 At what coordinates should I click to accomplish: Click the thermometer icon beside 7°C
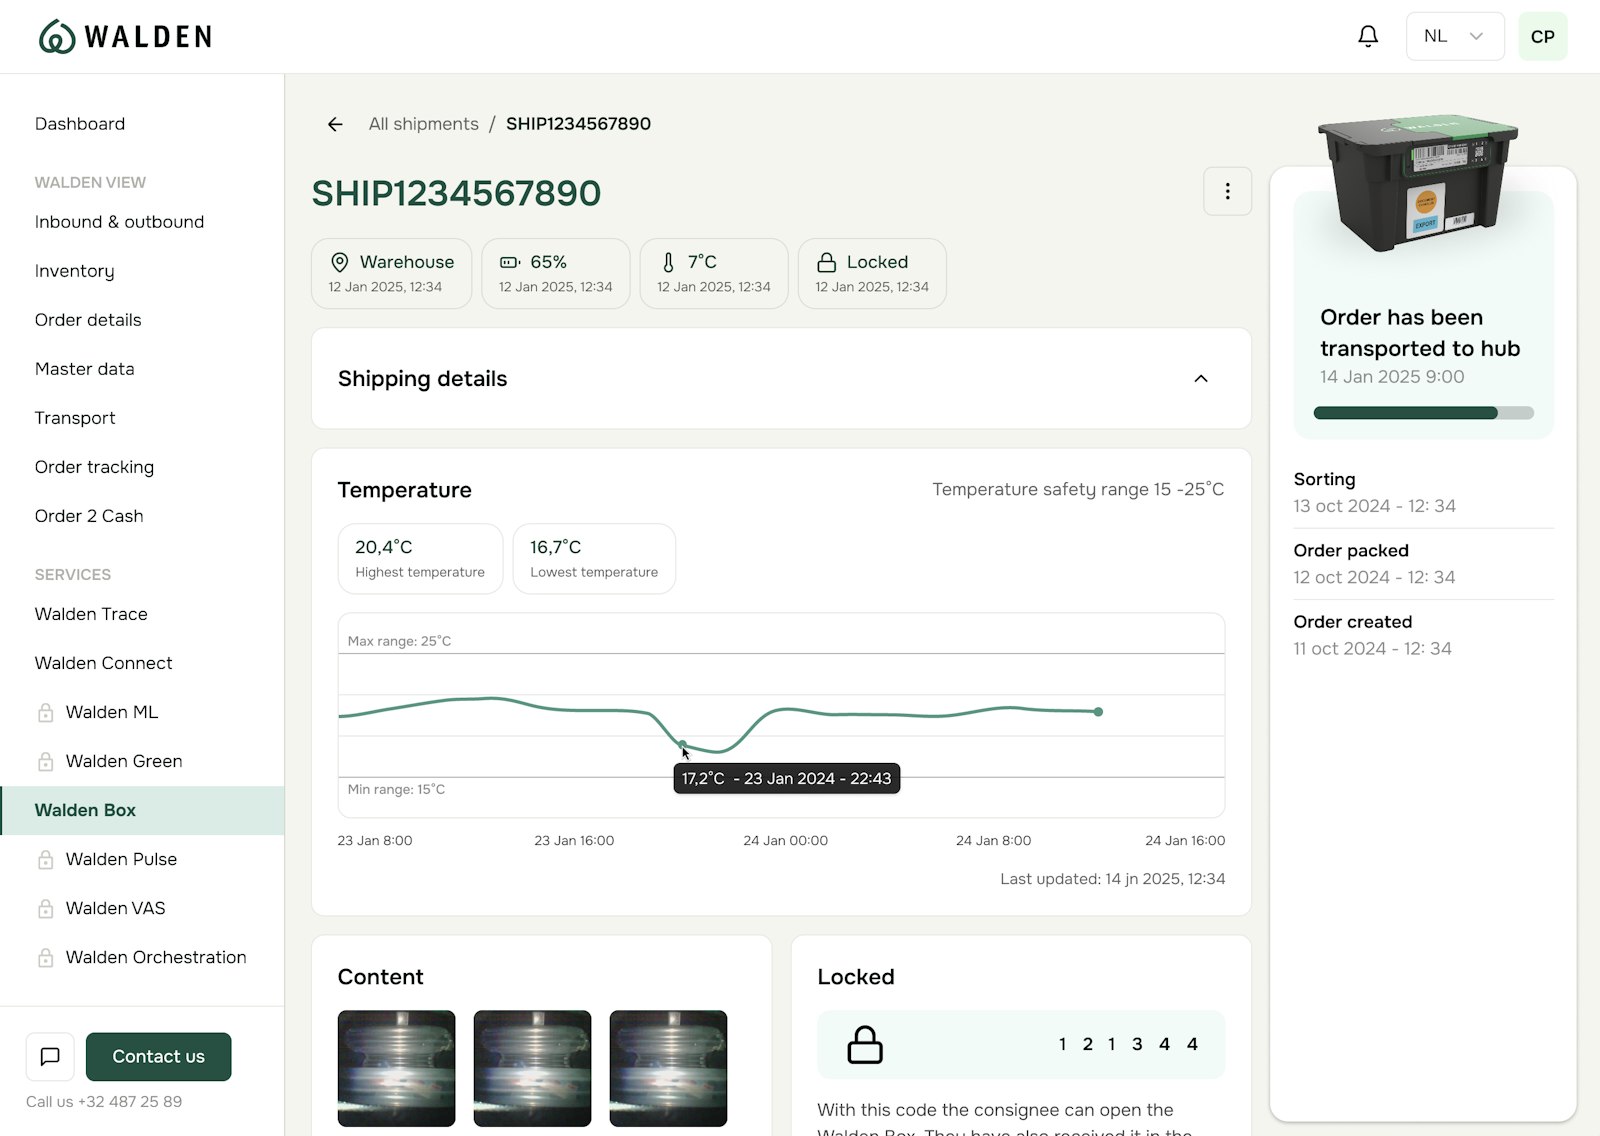click(x=668, y=262)
